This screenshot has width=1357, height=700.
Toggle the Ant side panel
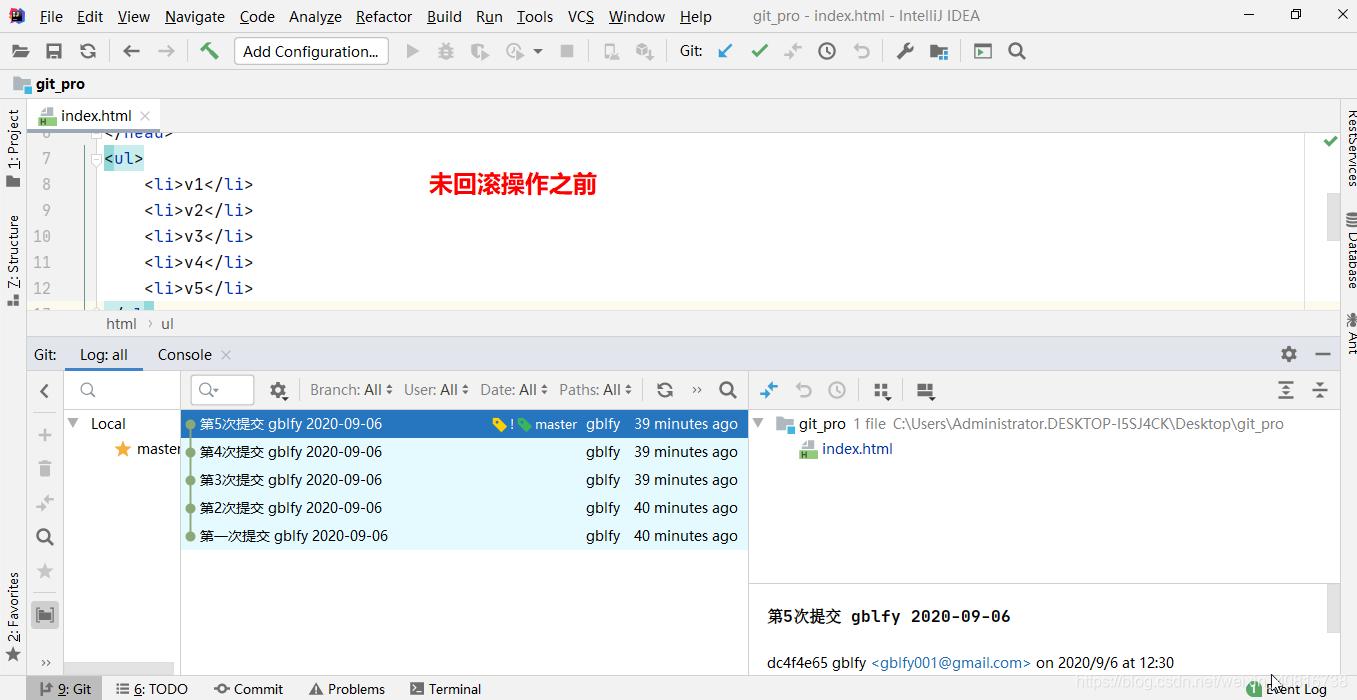pyautogui.click(x=1351, y=333)
